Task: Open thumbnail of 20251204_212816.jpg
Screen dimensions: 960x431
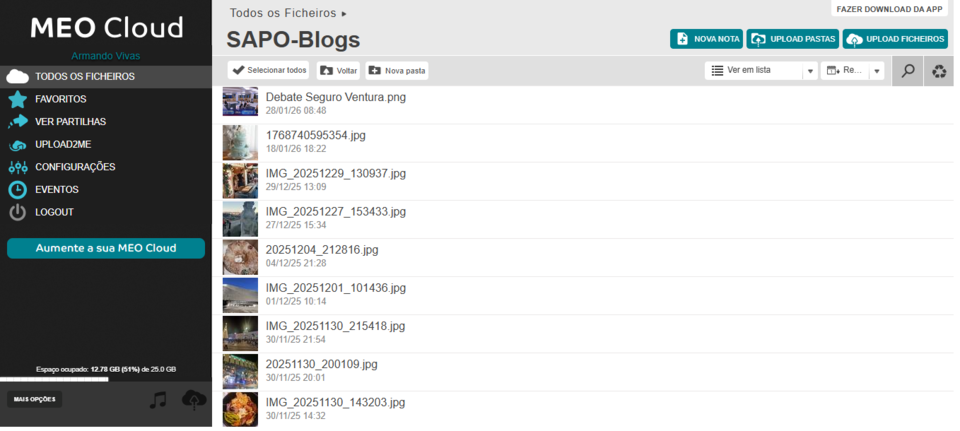Action: click(x=240, y=257)
